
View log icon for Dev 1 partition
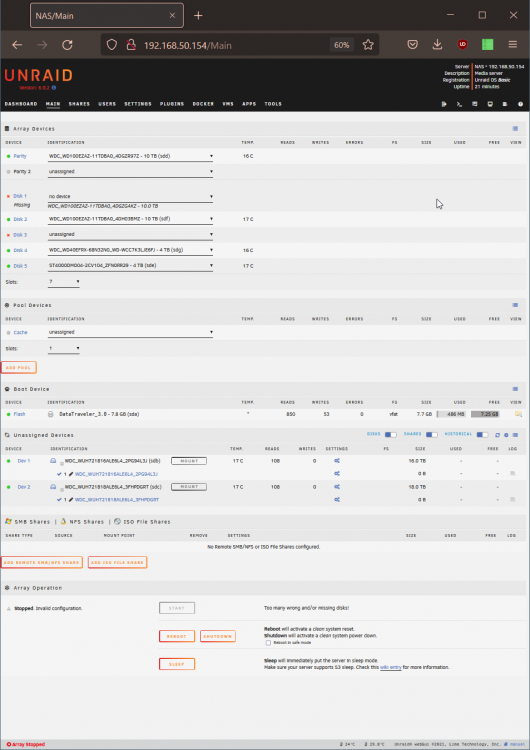(512, 474)
